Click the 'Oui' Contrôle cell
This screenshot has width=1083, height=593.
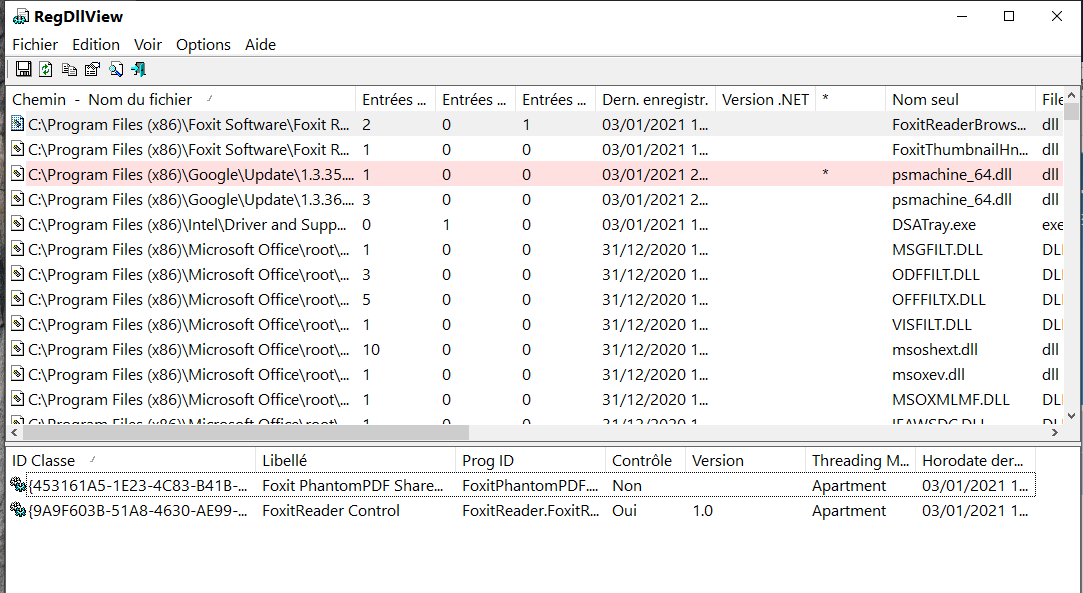[624, 511]
